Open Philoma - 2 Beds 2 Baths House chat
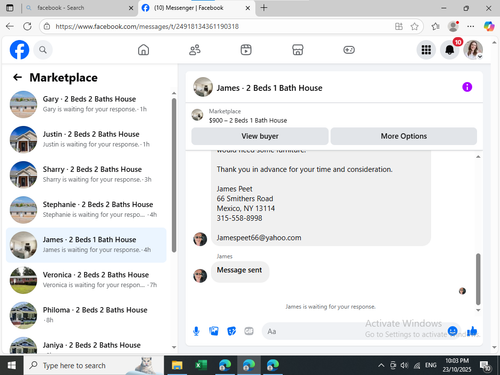Image resolution: width=500 pixels, height=375 pixels. [87, 315]
